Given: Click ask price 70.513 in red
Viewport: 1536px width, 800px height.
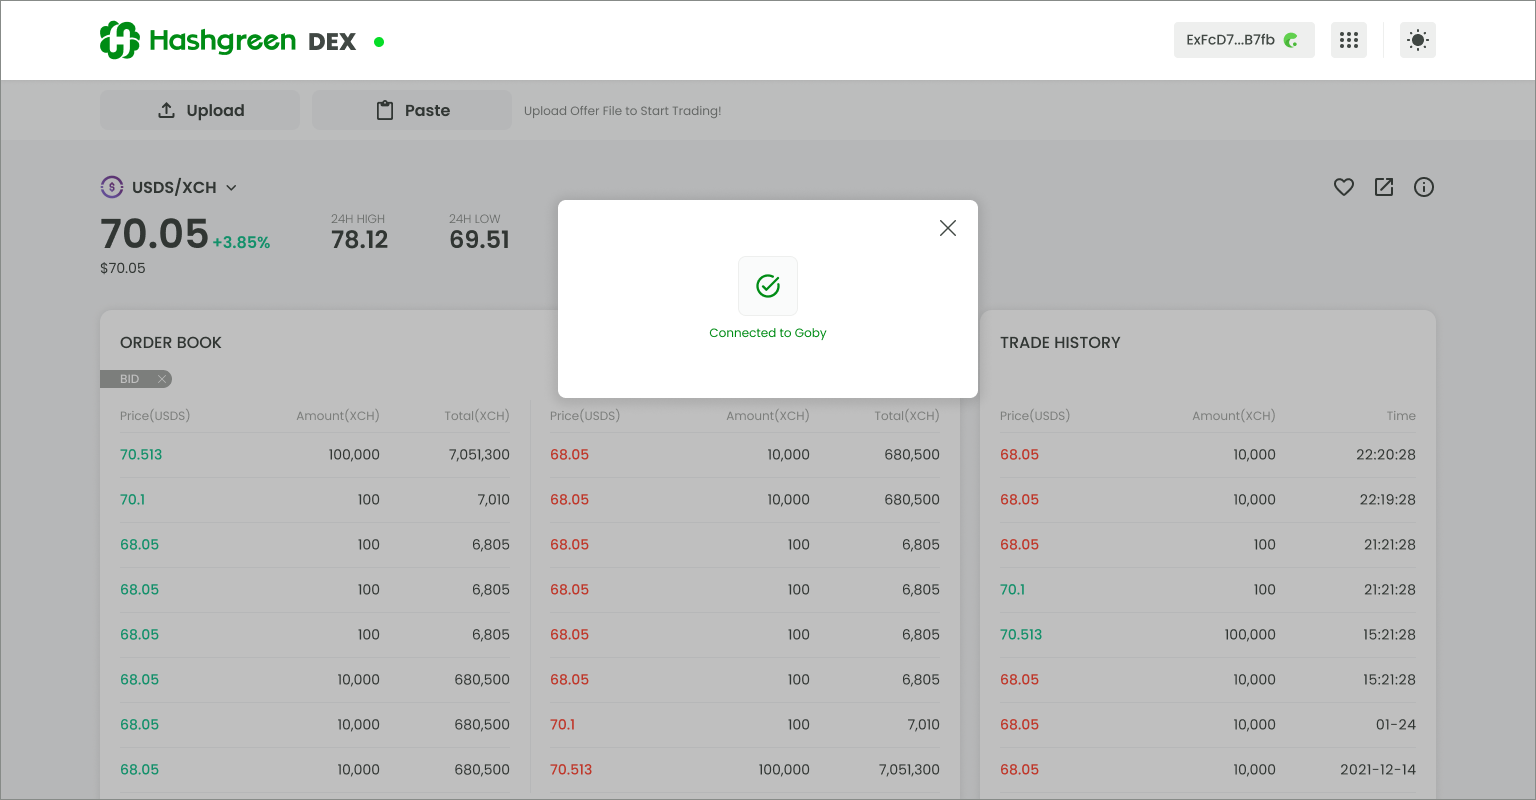Looking at the screenshot, I should 571,769.
